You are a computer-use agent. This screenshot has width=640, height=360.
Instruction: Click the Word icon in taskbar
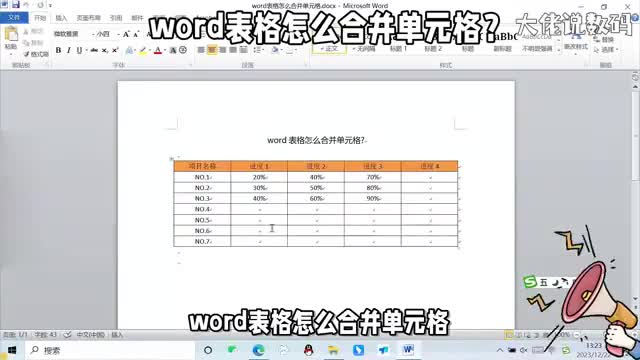(408, 350)
